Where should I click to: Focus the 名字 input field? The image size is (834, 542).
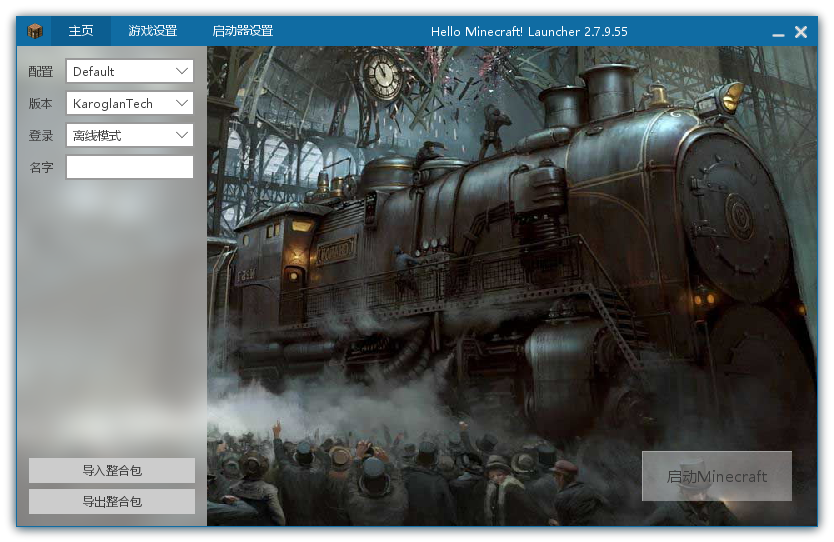coord(129,167)
